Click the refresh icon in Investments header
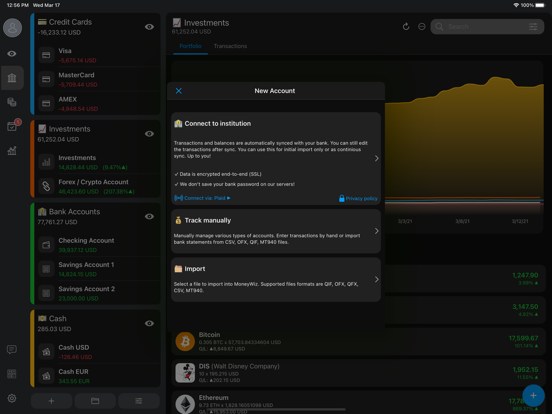Screen dimensions: 552x414 [x=406, y=27]
